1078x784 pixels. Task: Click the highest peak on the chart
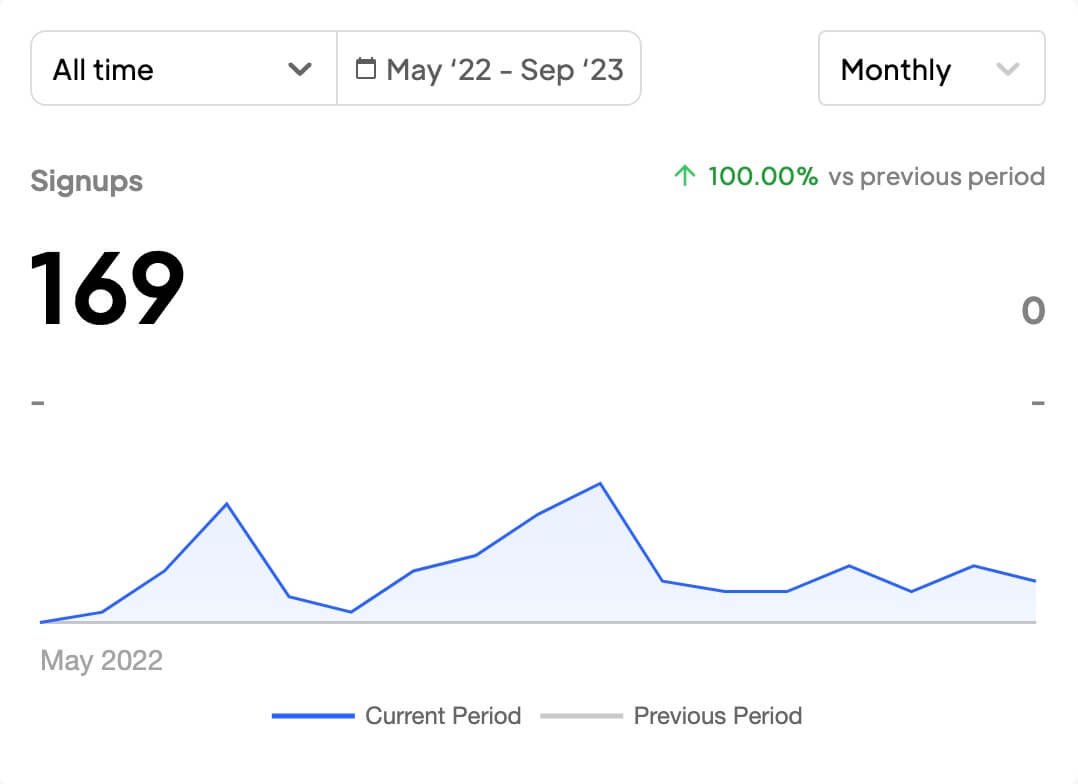600,484
